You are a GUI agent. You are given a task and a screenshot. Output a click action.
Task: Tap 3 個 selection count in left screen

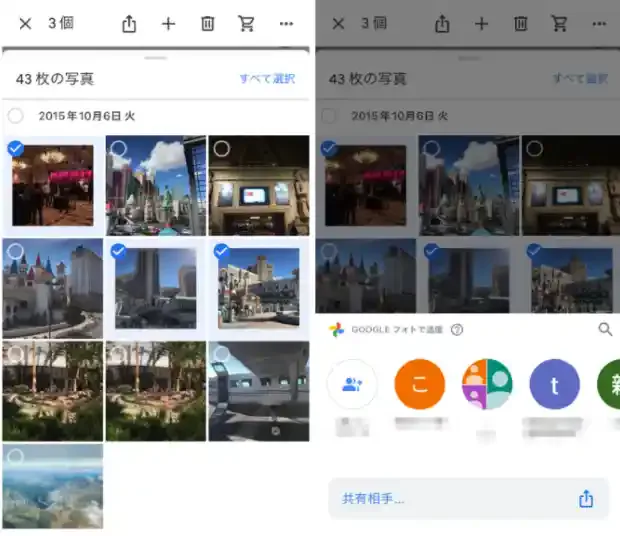click(x=61, y=23)
